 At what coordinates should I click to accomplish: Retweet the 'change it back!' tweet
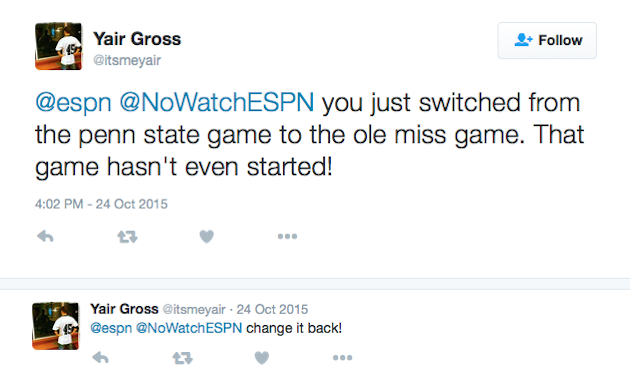[182, 357]
